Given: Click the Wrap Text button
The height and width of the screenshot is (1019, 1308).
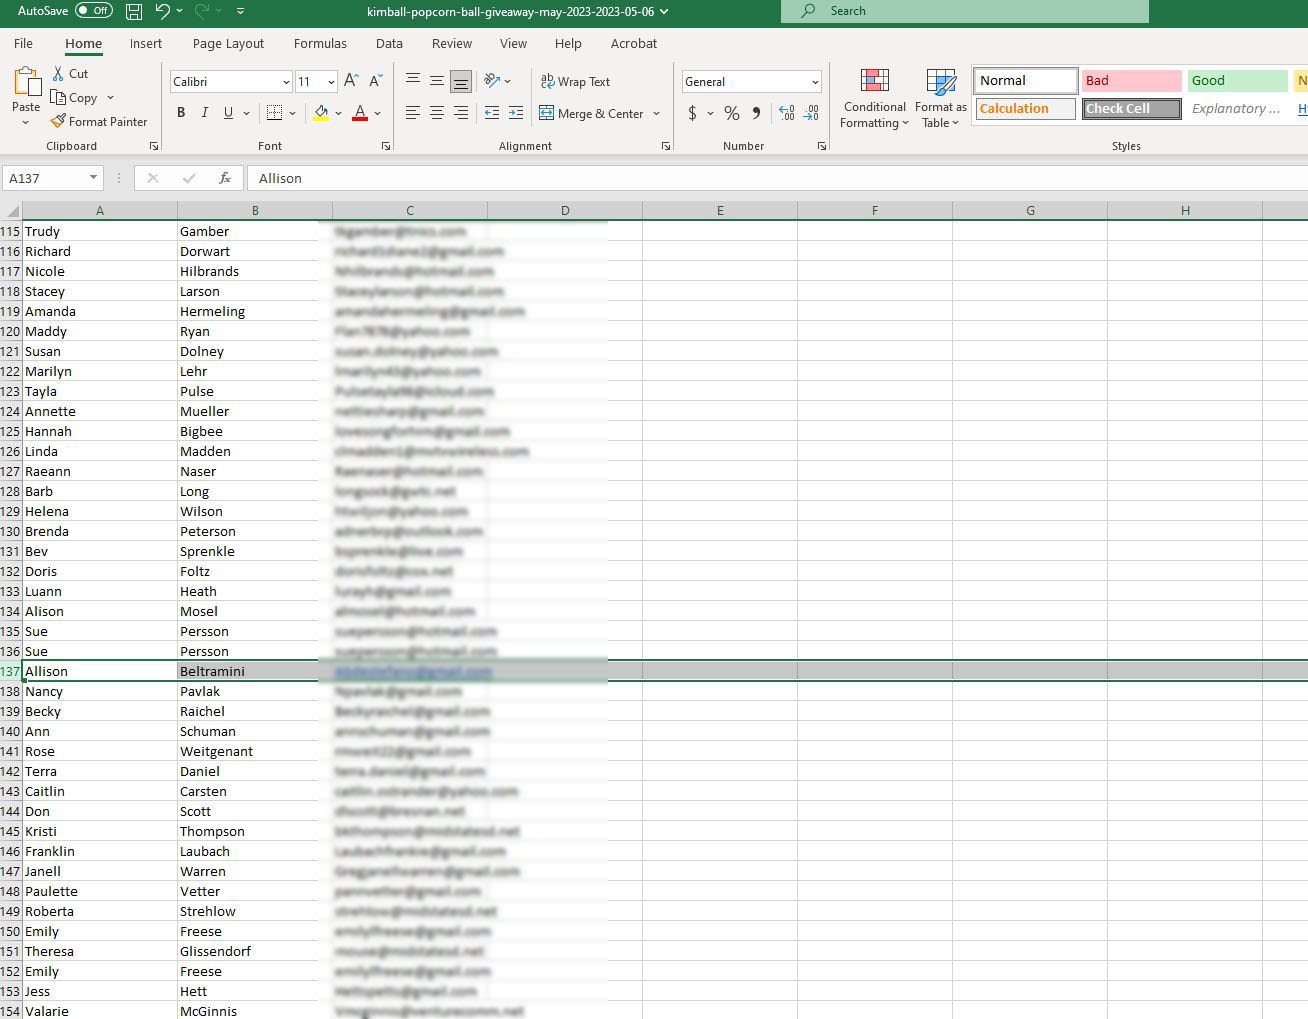Looking at the screenshot, I should 575,82.
